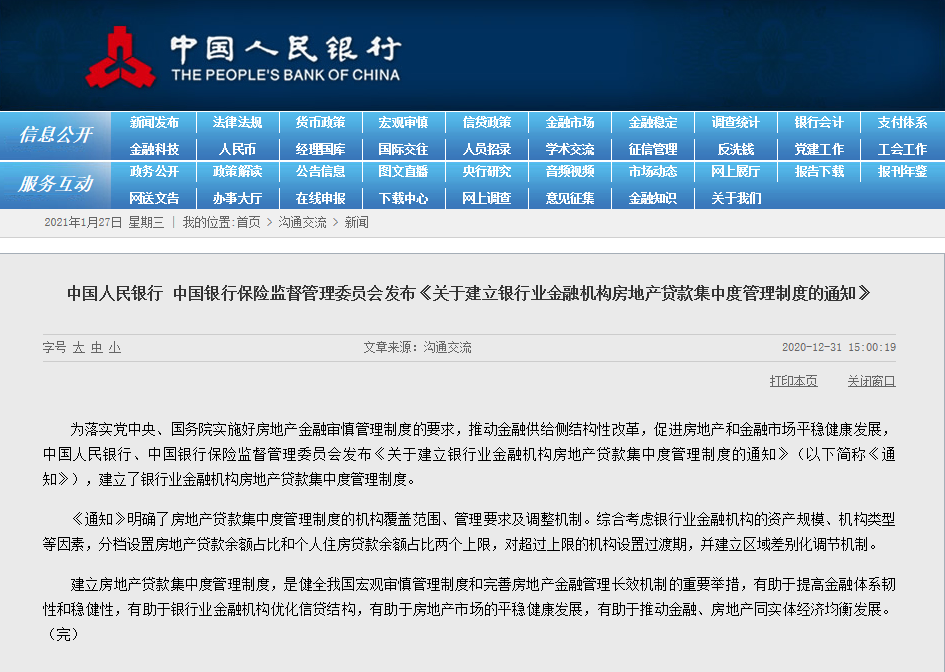This screenshot has height=672, width=945.
Task: Go to 支付体系 page
Action: tap(902, 122)
